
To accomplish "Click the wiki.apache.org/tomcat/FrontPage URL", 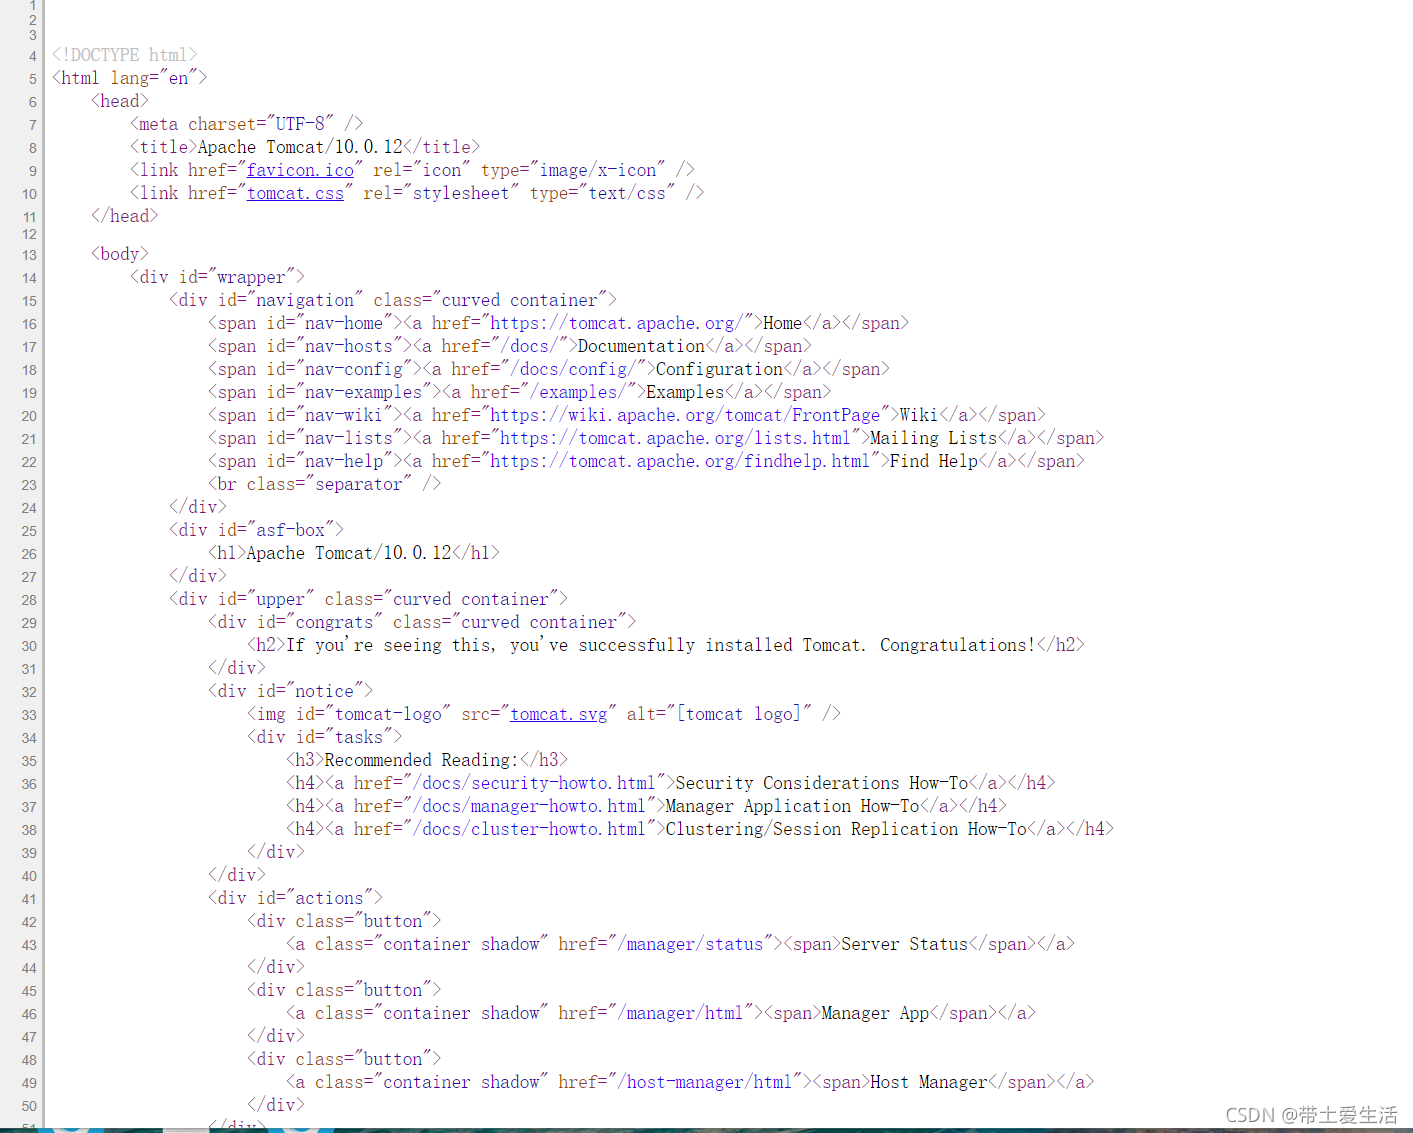I will (686, 415).
